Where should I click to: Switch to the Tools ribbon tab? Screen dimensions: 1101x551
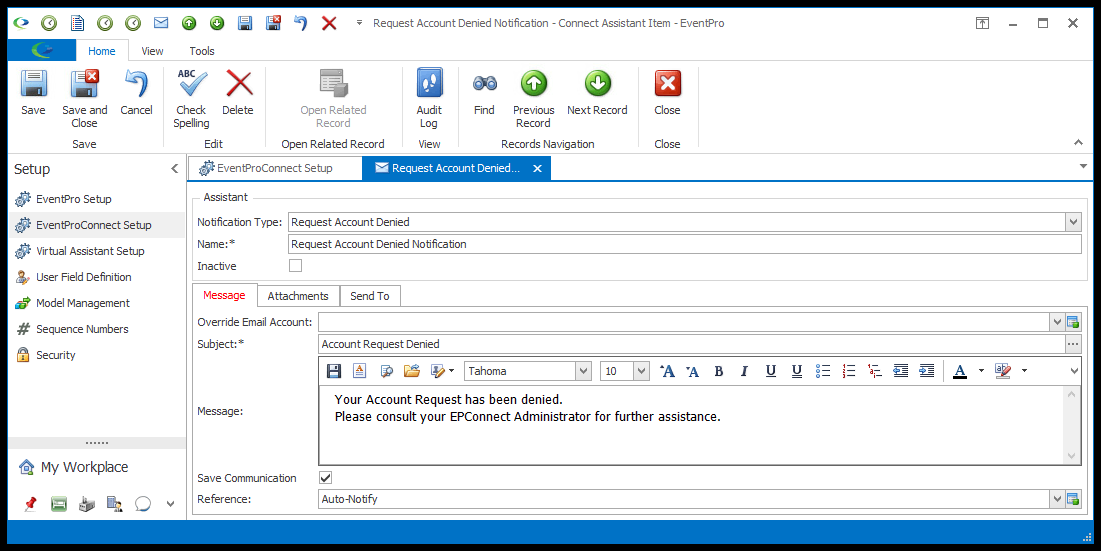(x=202, y=51)
